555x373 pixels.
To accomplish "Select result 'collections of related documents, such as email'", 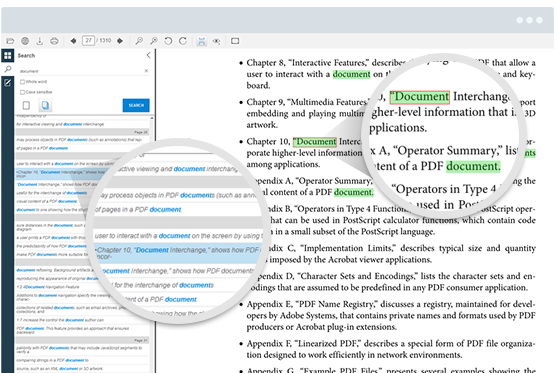I will pyautogui.click(x=71, y=309).
